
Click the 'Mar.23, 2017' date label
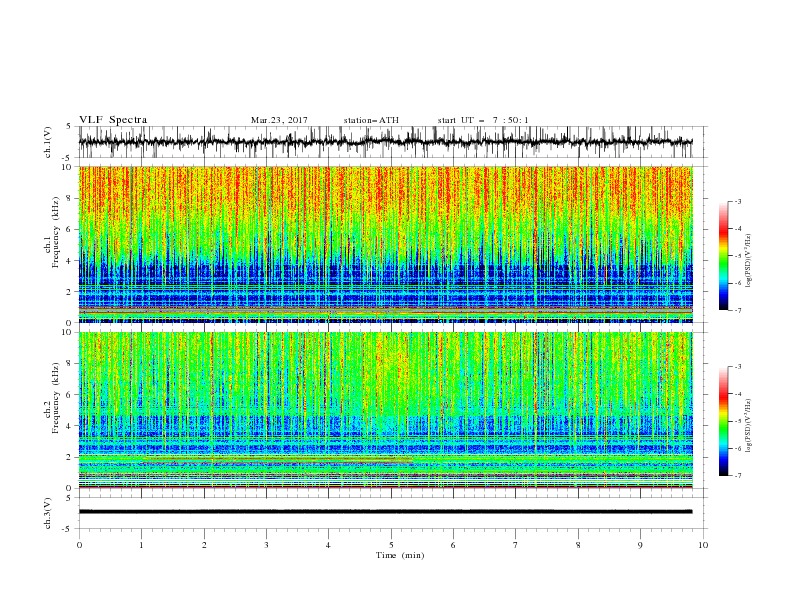(279, 120)
